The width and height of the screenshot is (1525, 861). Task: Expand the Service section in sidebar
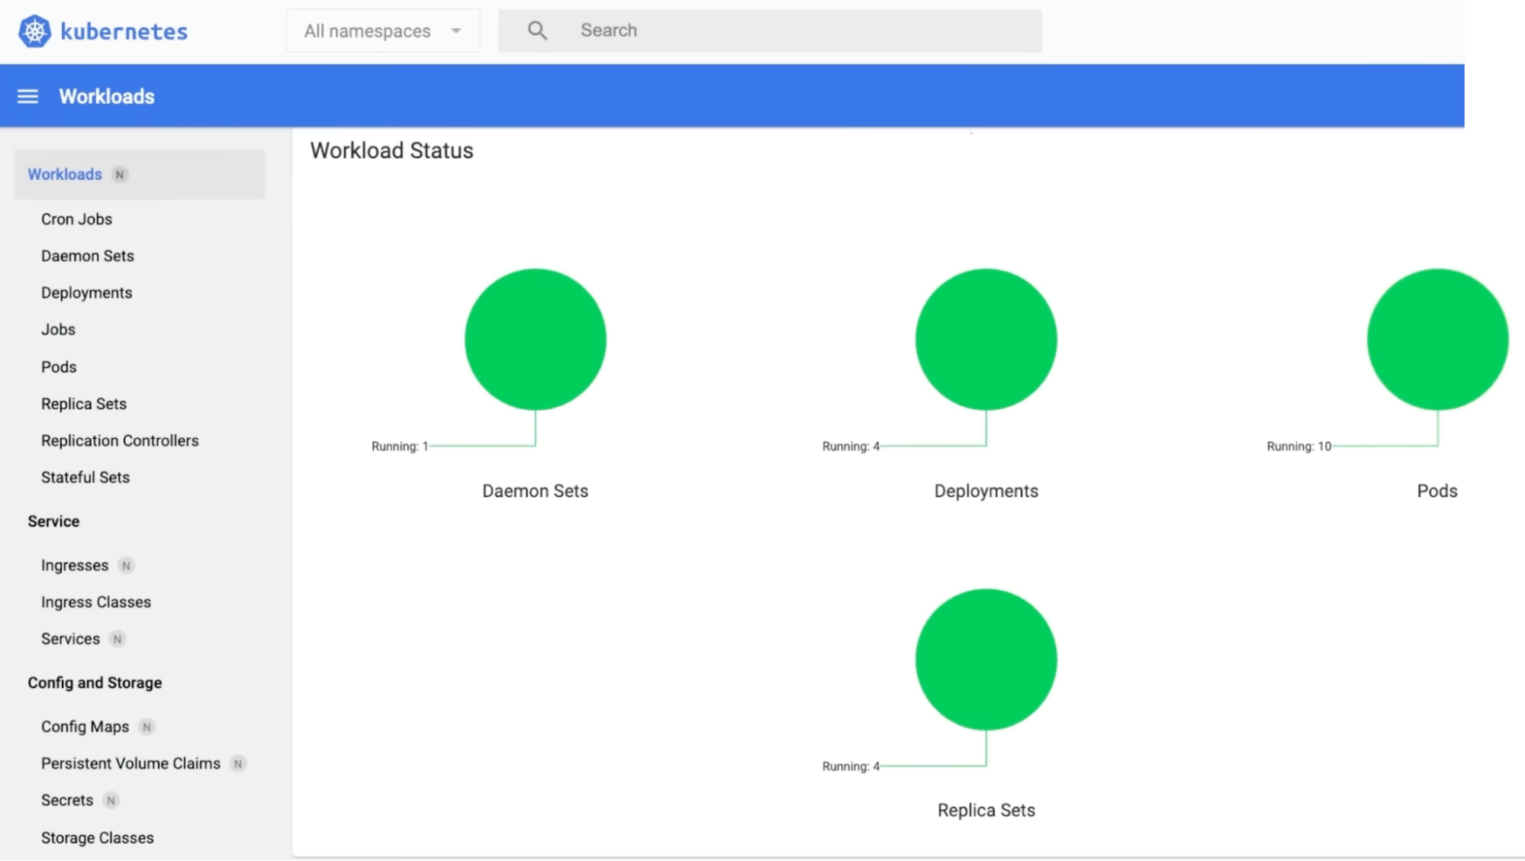(x=53, y=521)
